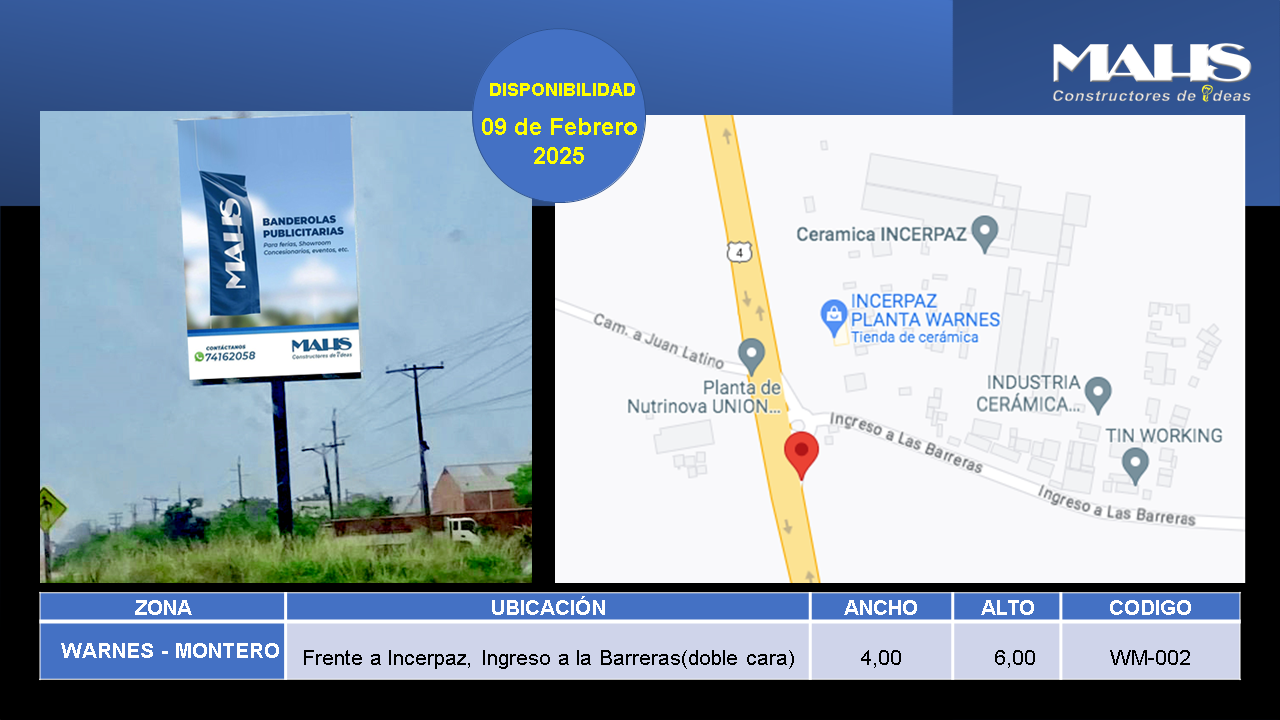1280x720 pixels.
Task: Open the INCERPAZ PLANTA WARNES label link
Action: (924, 311)
